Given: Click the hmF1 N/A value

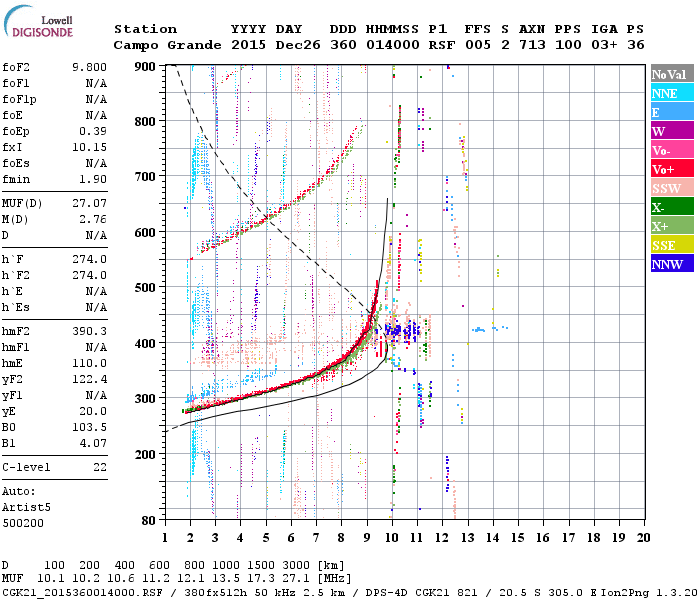Looking at the screenshot, I should click(x=96, y=347).
